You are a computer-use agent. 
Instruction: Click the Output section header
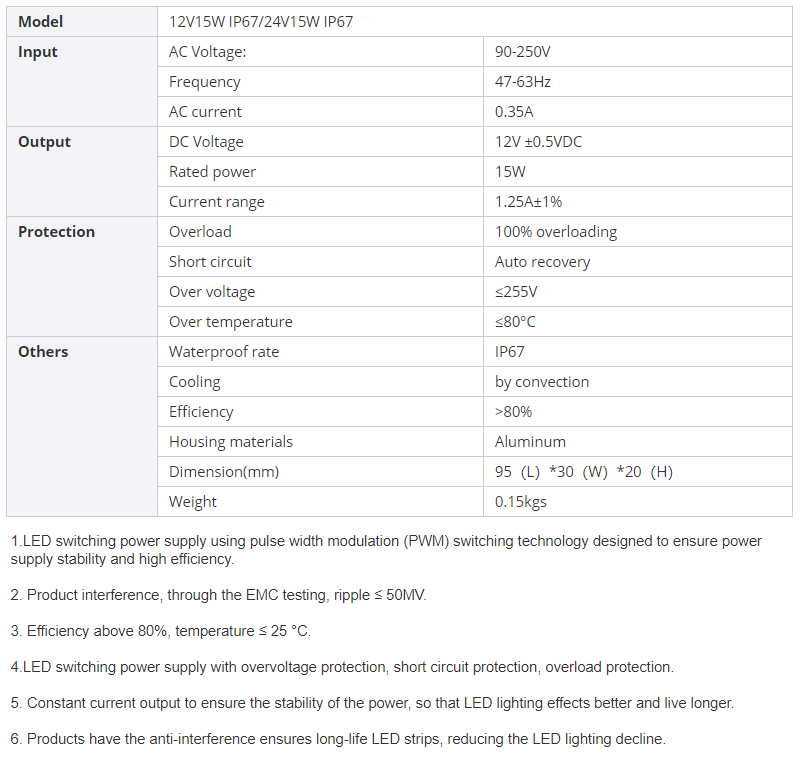[x=44, y=142]
